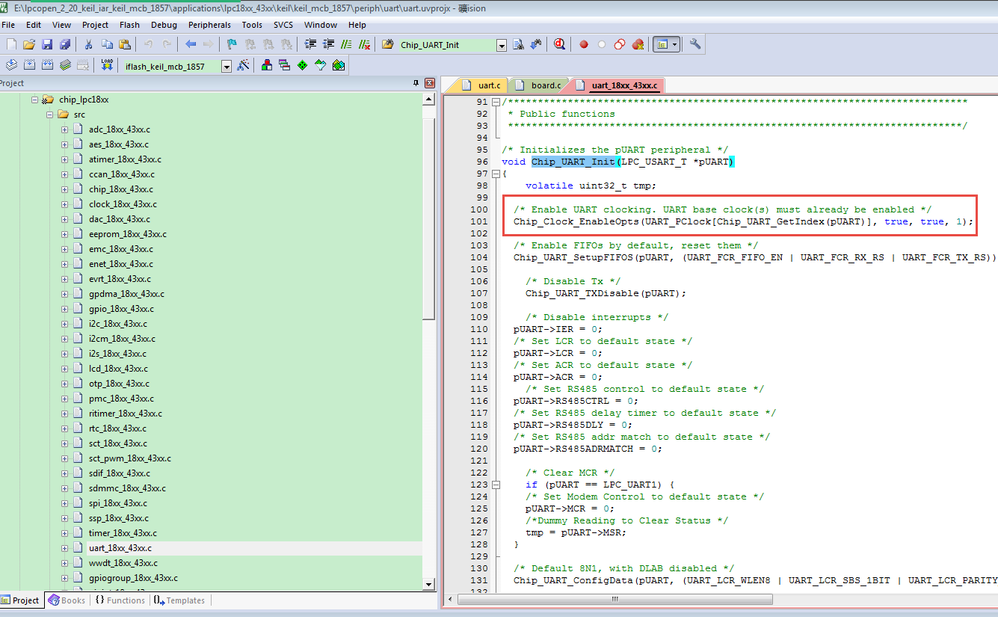The width and height of the screenshot is (998, 617).
Task: Click the Batch Build stacked icon
Action: (x=65, y=66)
